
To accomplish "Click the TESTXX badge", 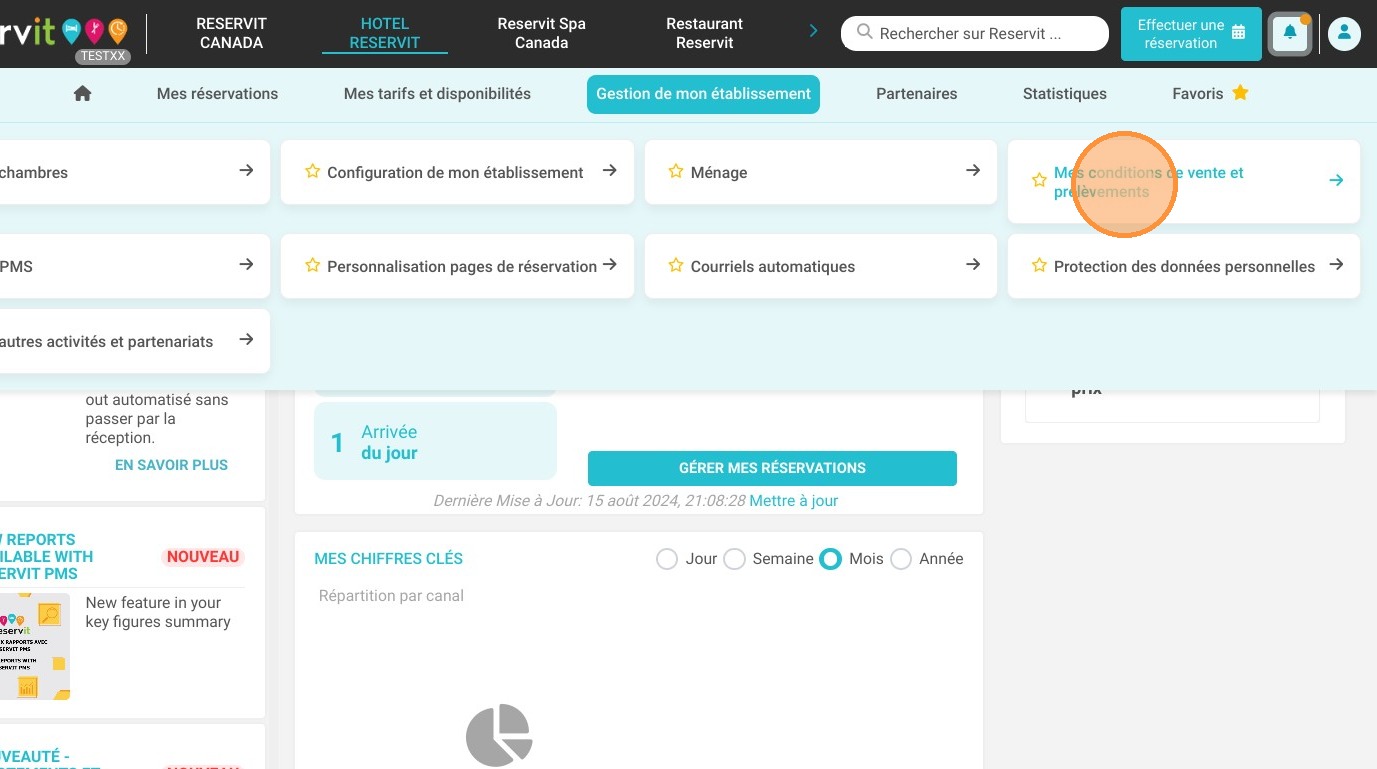I will [103, 56].
